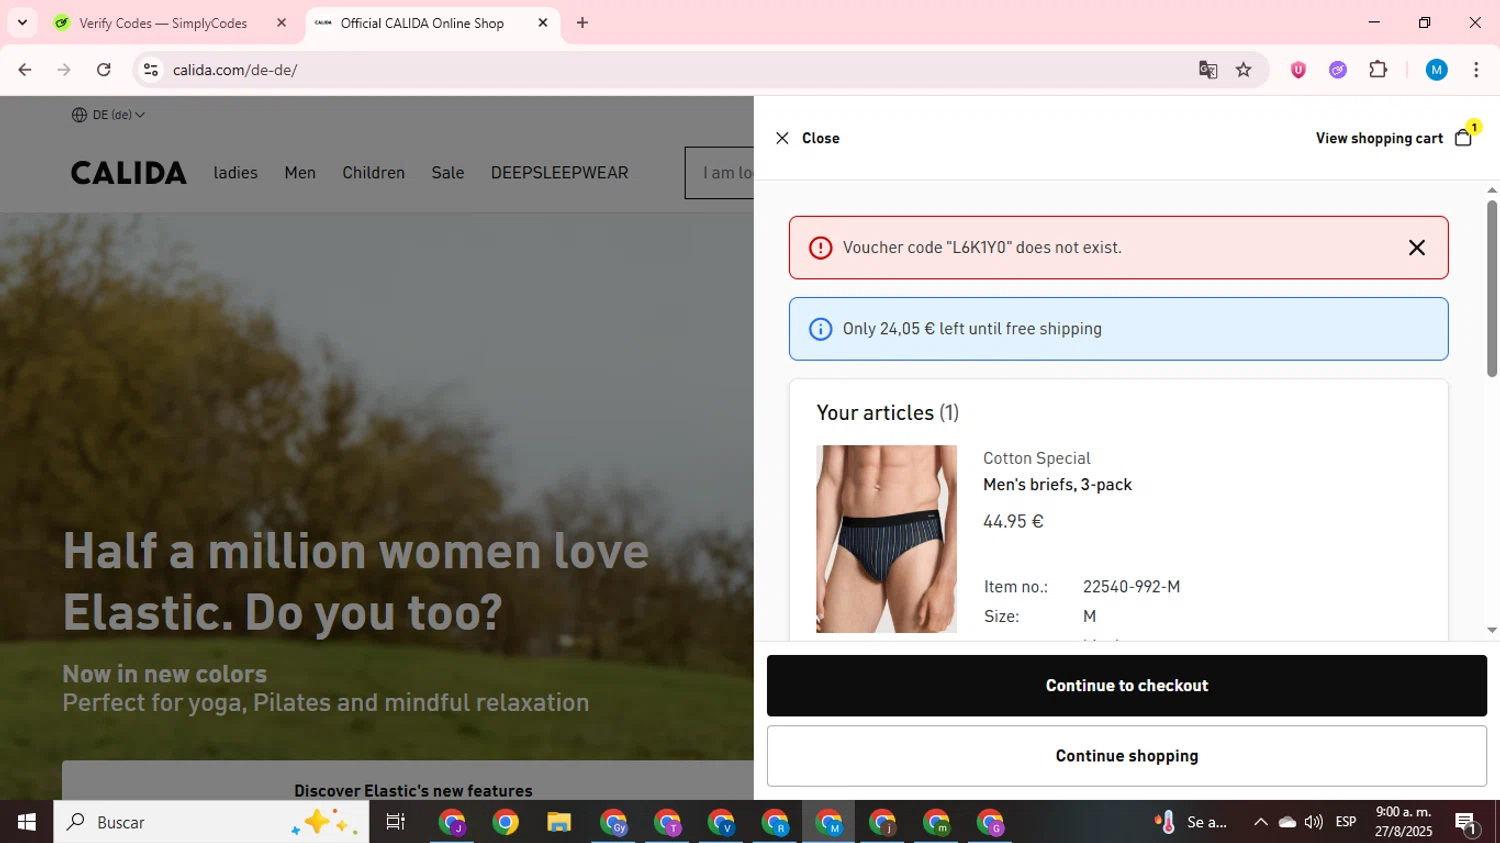Select the Official CALIDA Online Shop tab
The height and width of the screenshot is (843, 1500).
[x=422, y=23]
